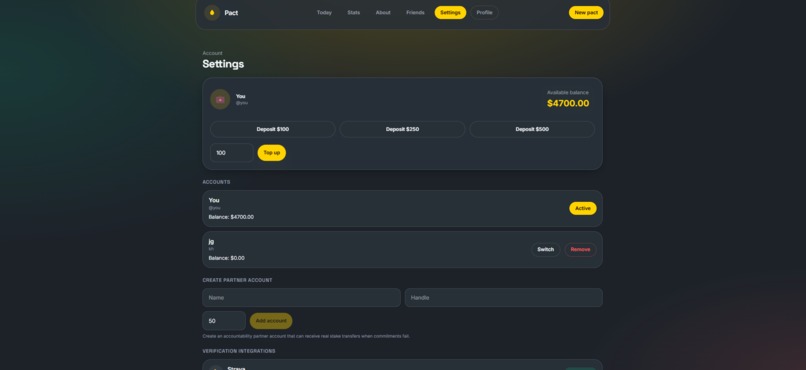The width and height of the screenshot is (806, 370).
Task: Open the Profile tab
Action: point(484,13)
